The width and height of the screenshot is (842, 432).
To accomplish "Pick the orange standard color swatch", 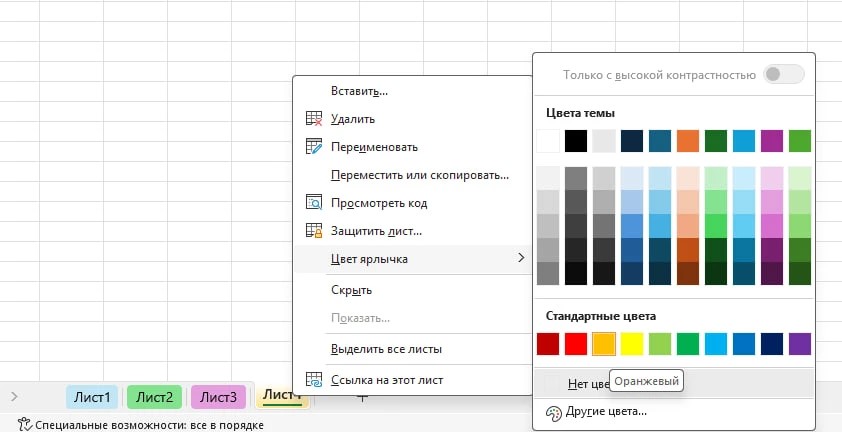I will coord(604,344).
